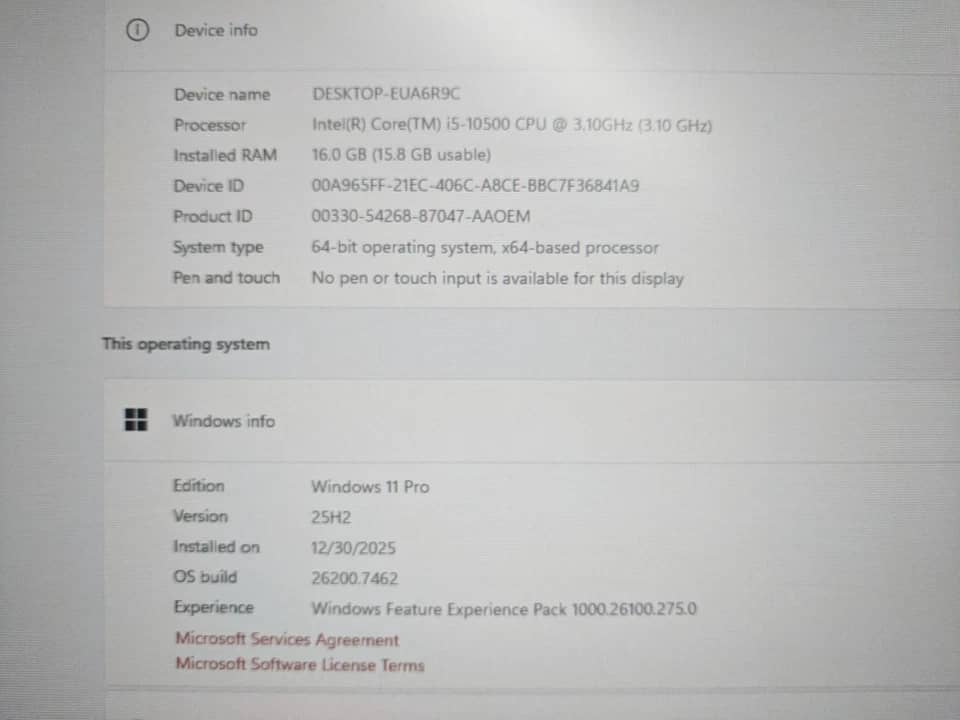Select the processor value Intel Core i5-10500

512,125
